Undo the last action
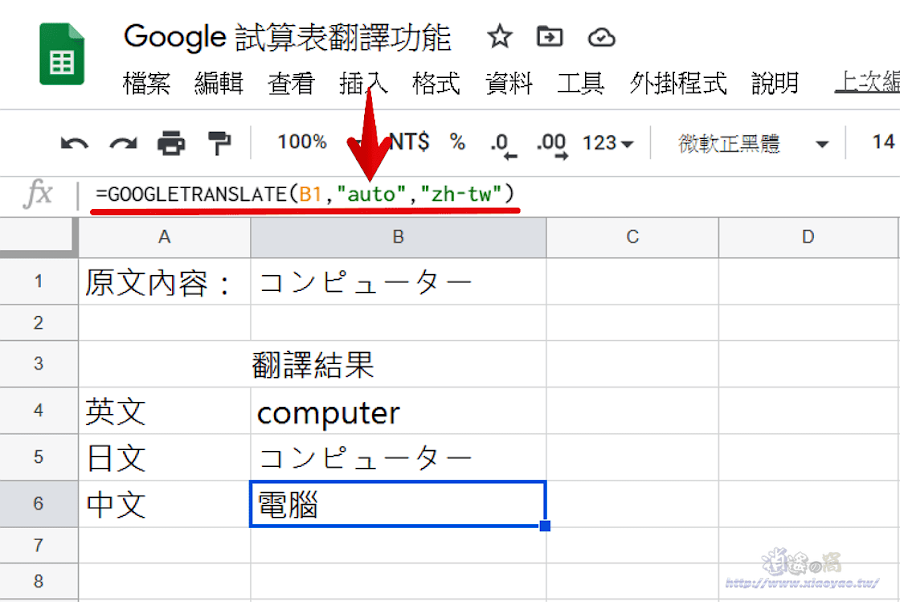This screenshot has width=900, height=602. click(75, 143)
